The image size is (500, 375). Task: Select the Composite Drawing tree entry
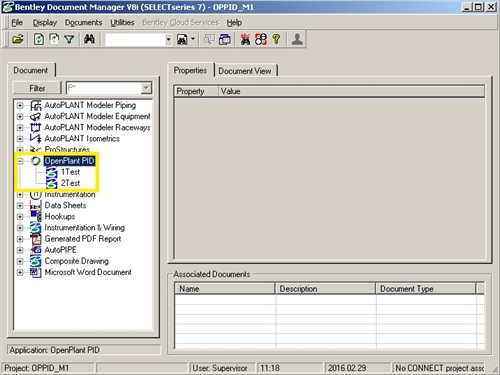(77, 261)
